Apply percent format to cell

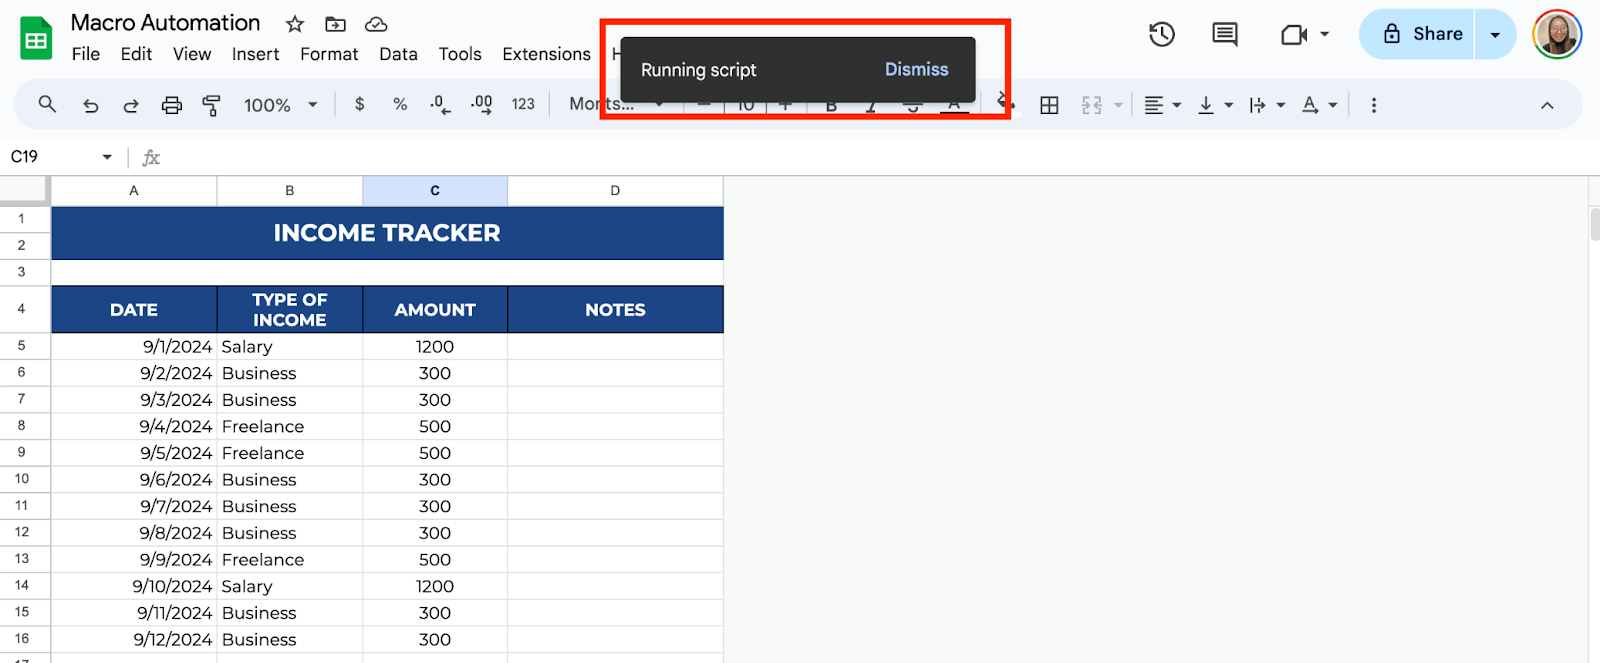point(400,104)
